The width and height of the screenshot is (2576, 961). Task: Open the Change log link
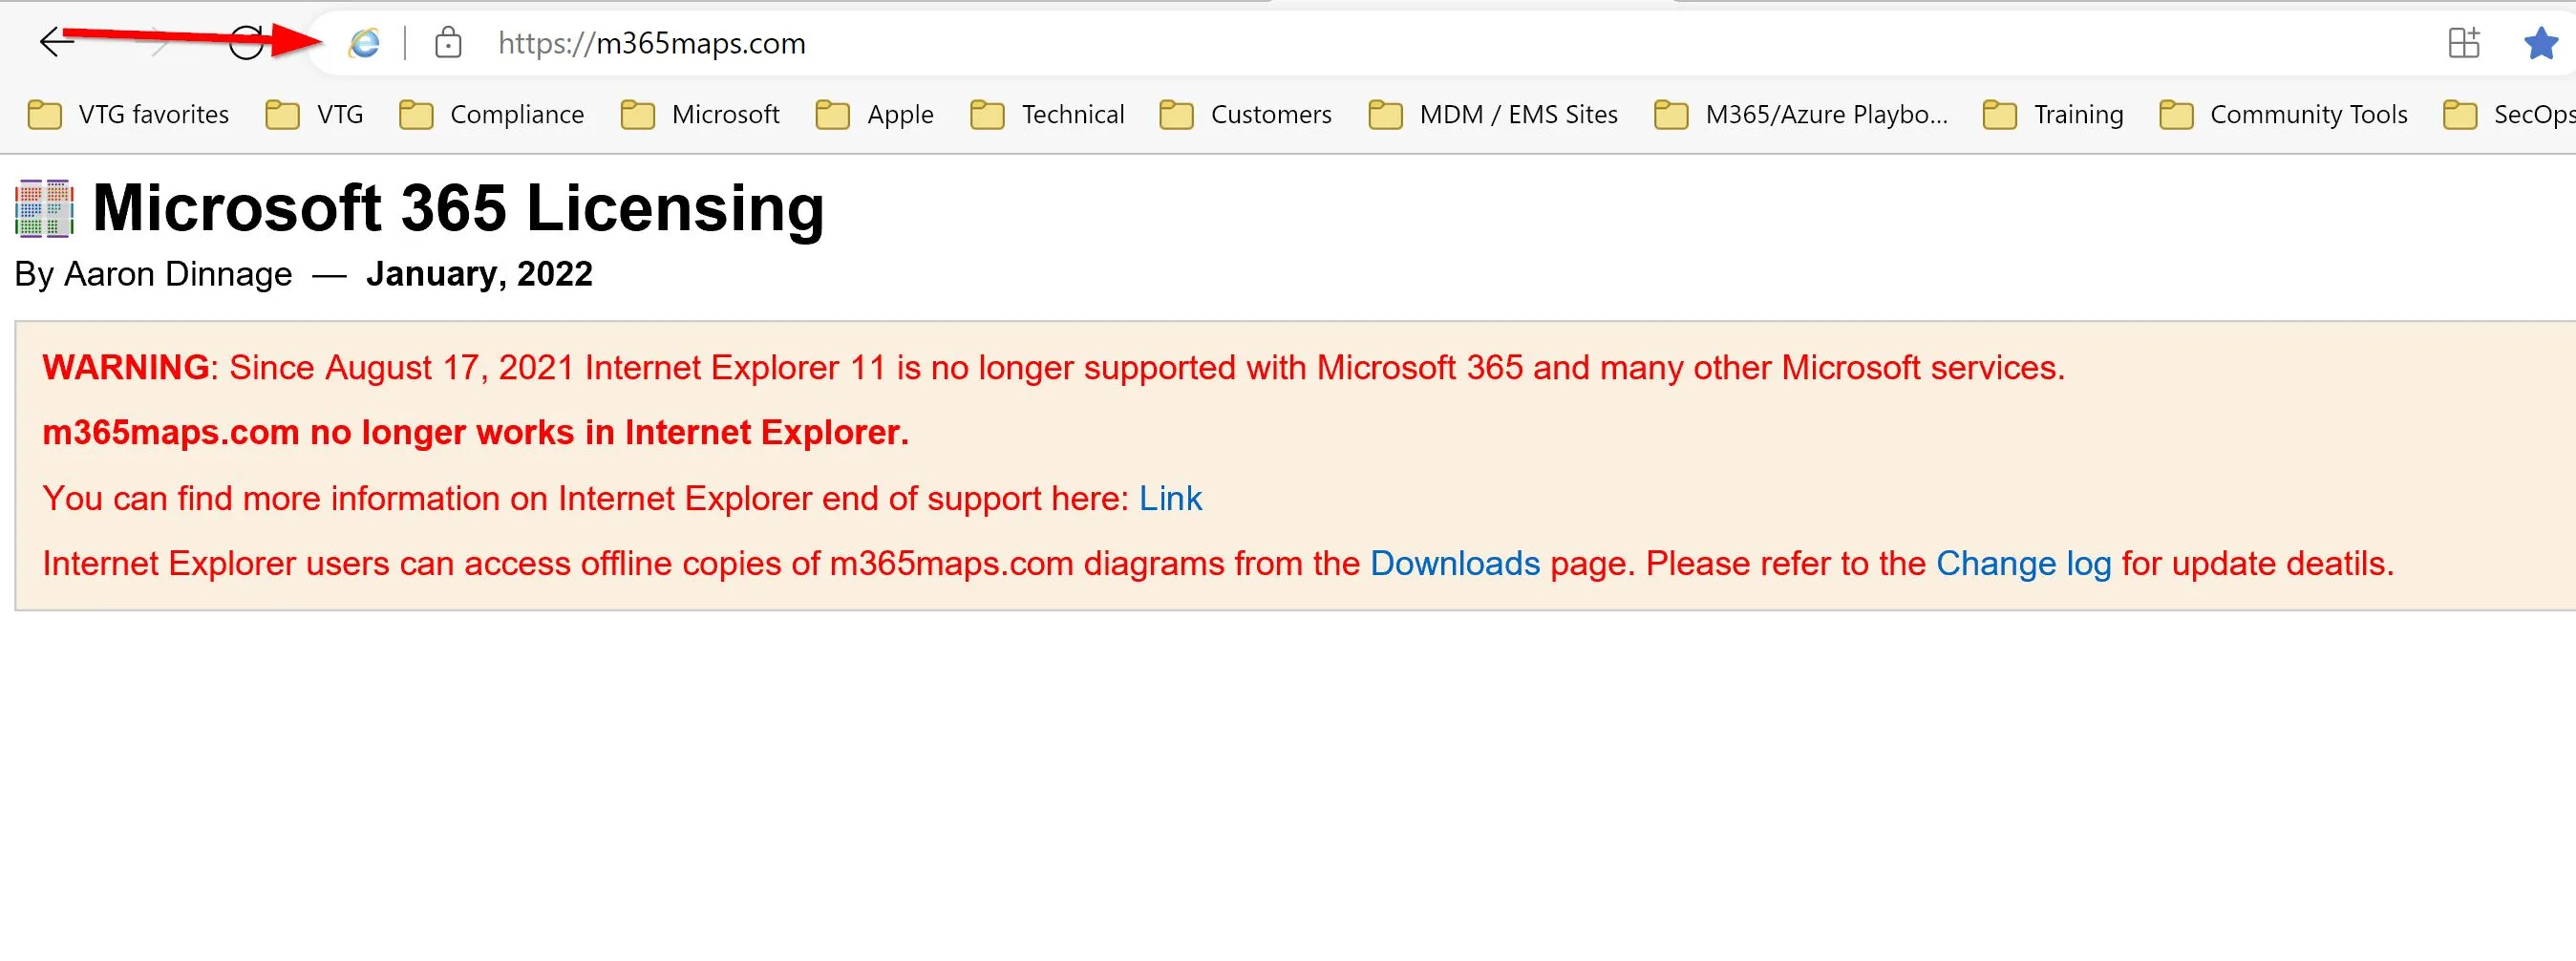(2024, 564)
